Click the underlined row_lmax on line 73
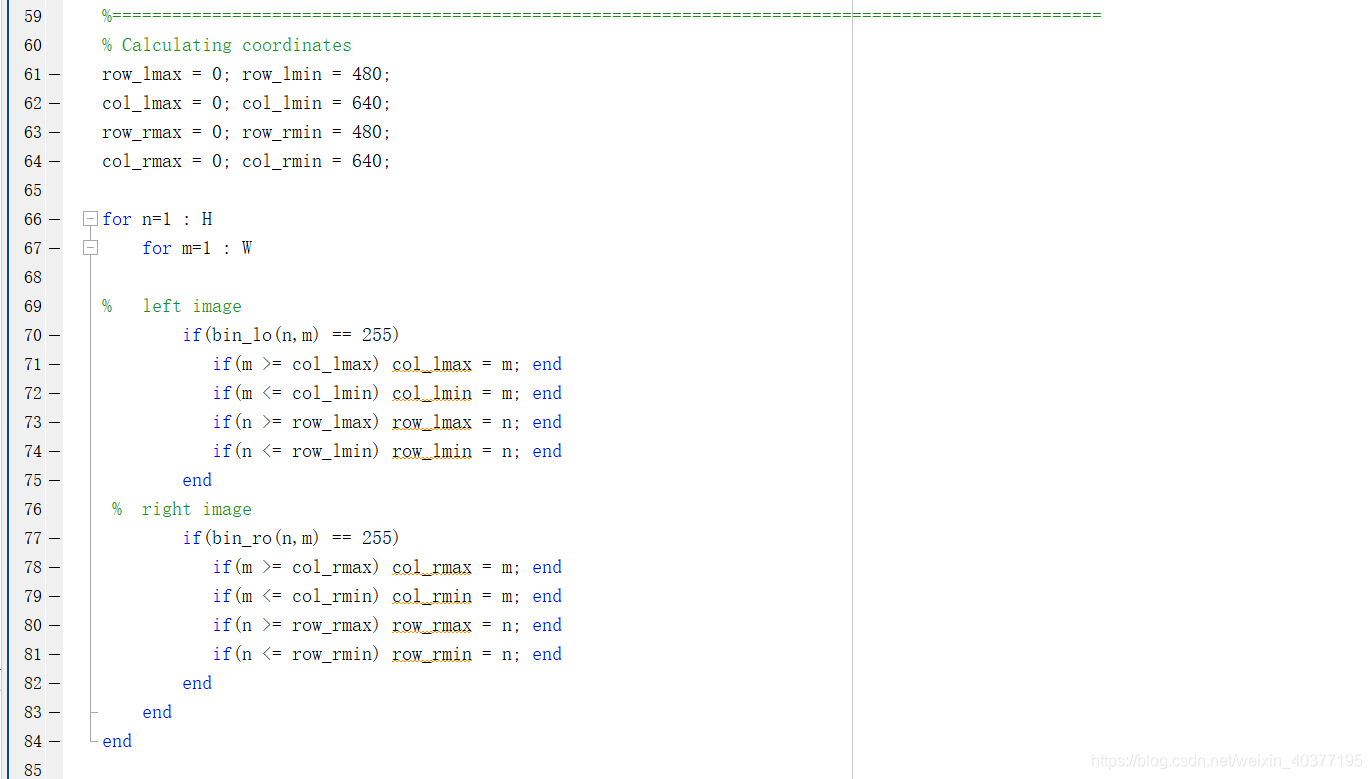This screenshot has height=779, width=1372. [432, 422]
